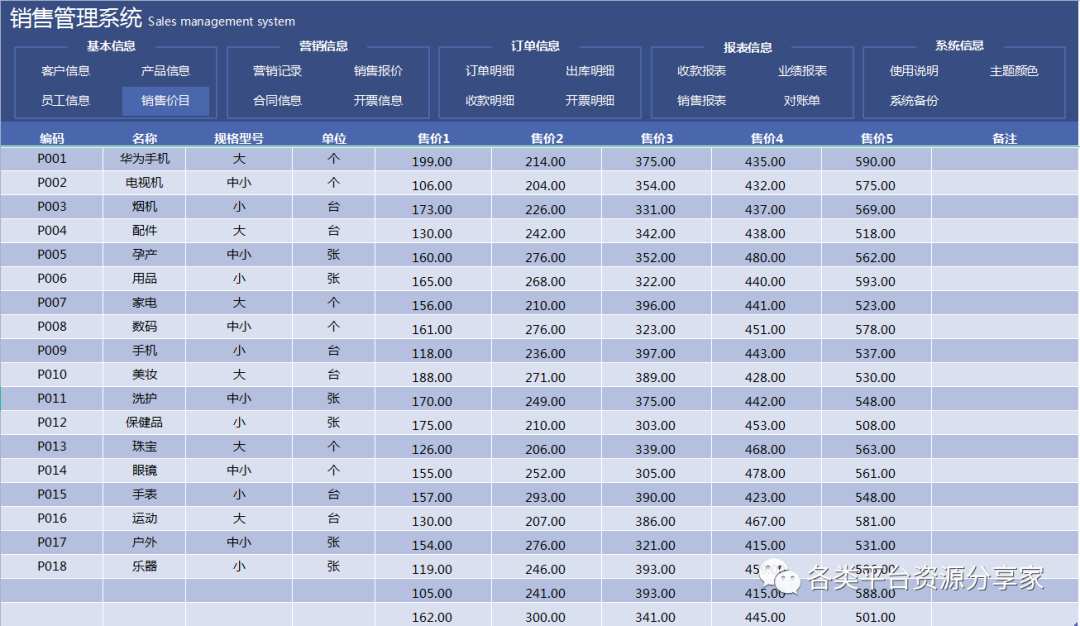Click the 售价5 column header
The width and height of the screenshot is (1080, 626).
(x=876, y=138)
